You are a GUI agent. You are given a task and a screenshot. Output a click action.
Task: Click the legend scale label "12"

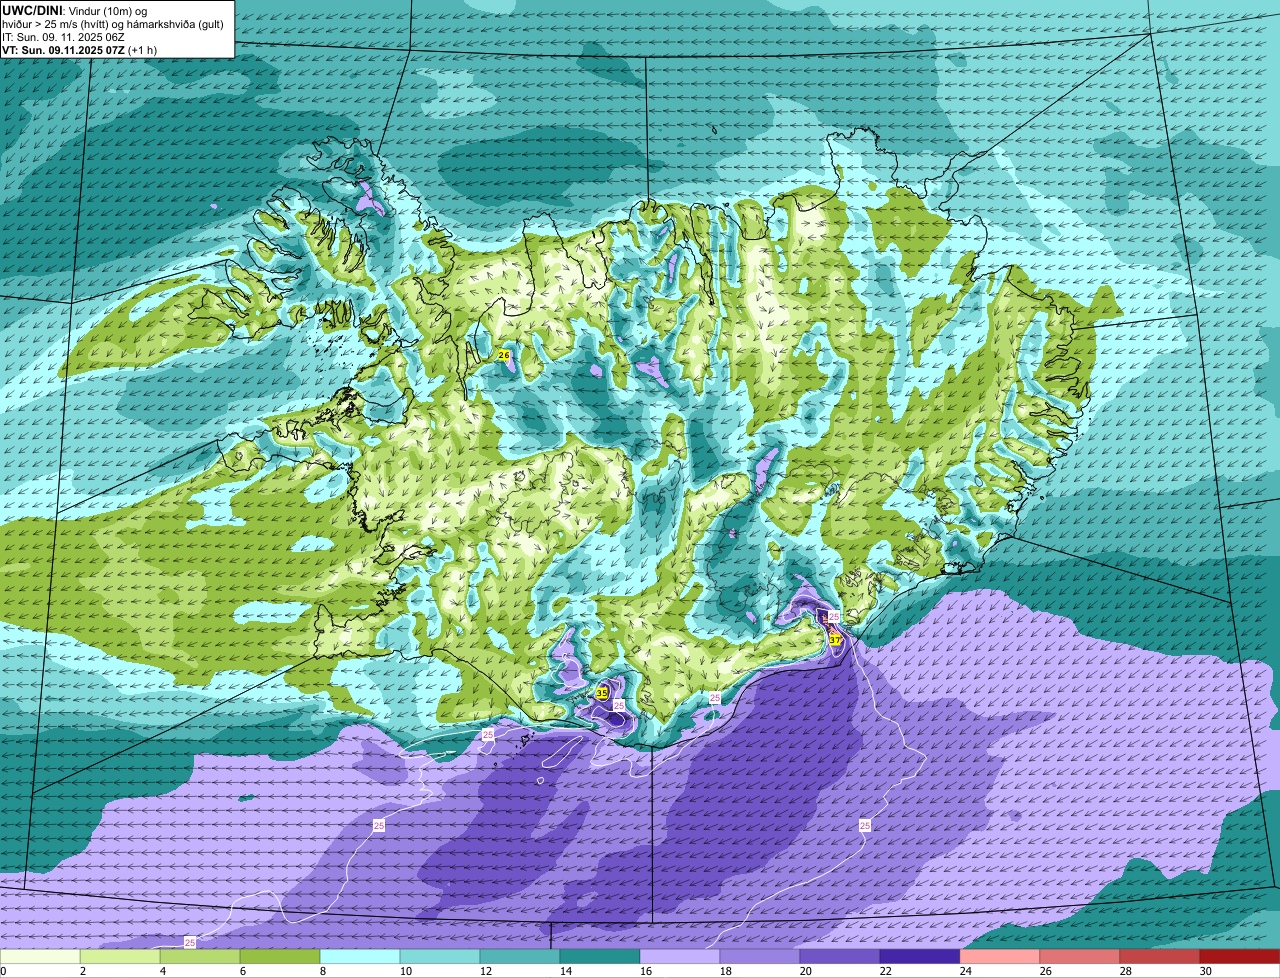coord(485,971)
